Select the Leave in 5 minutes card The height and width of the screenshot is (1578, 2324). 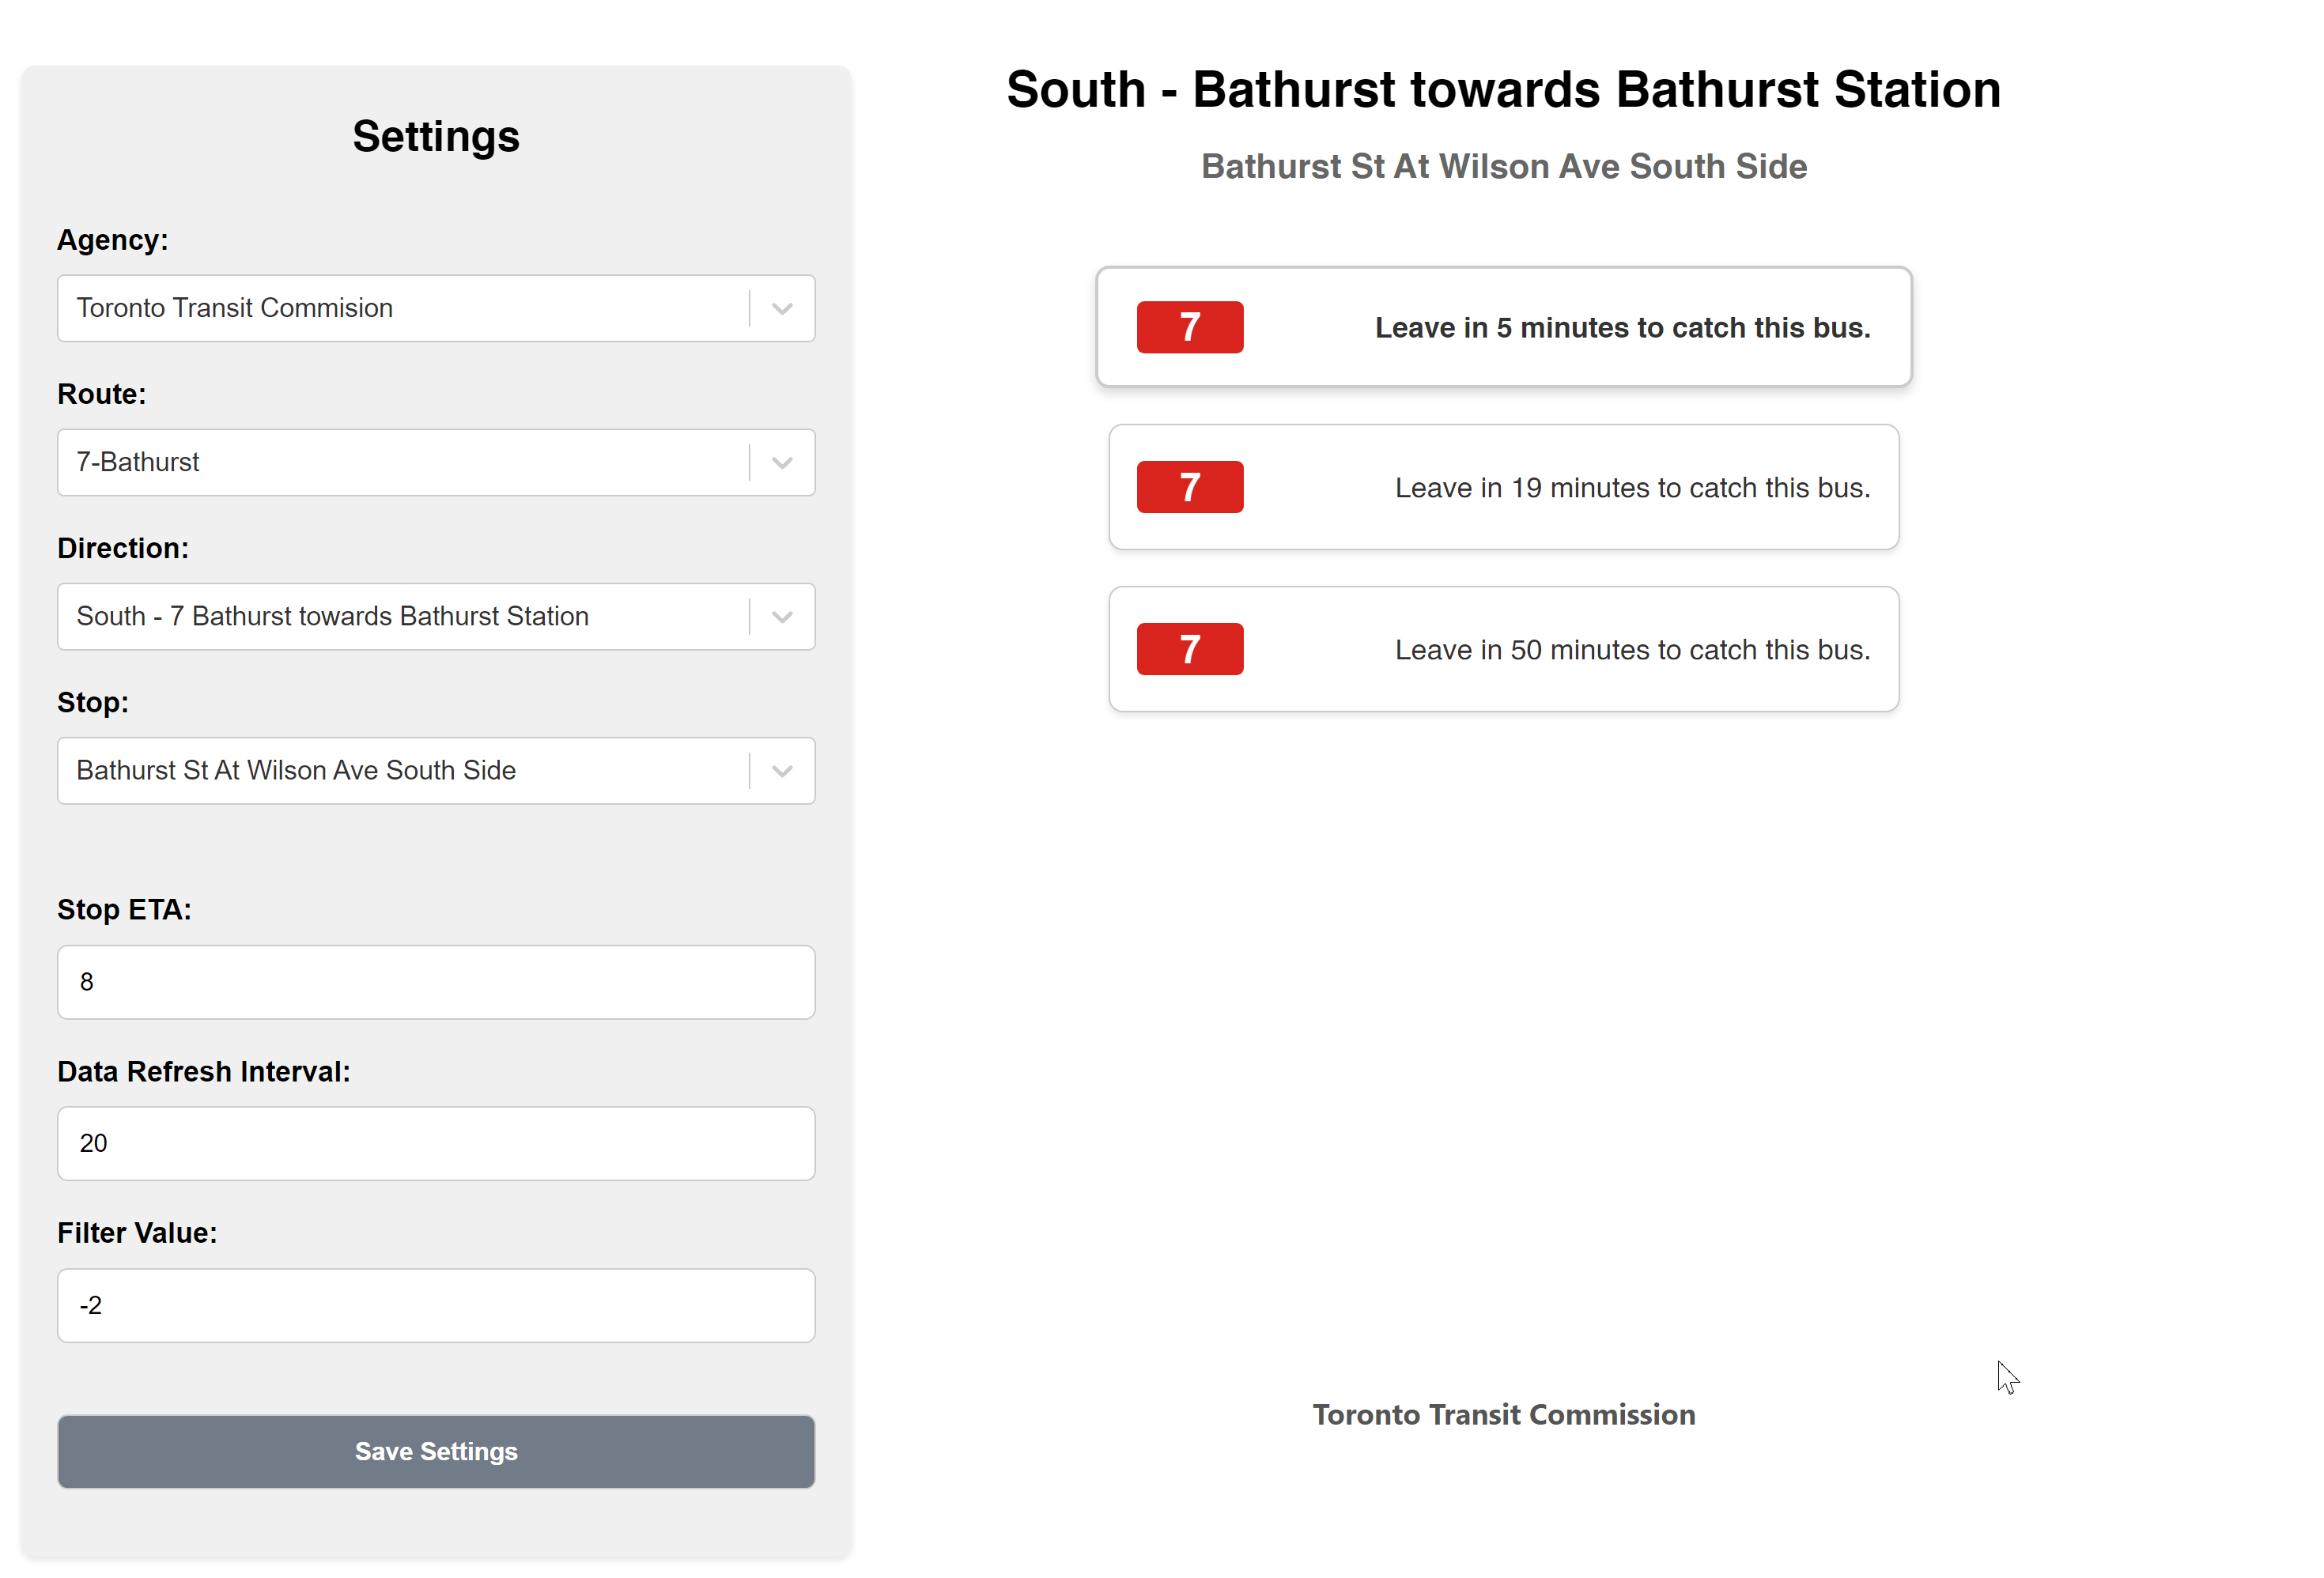1621,328
